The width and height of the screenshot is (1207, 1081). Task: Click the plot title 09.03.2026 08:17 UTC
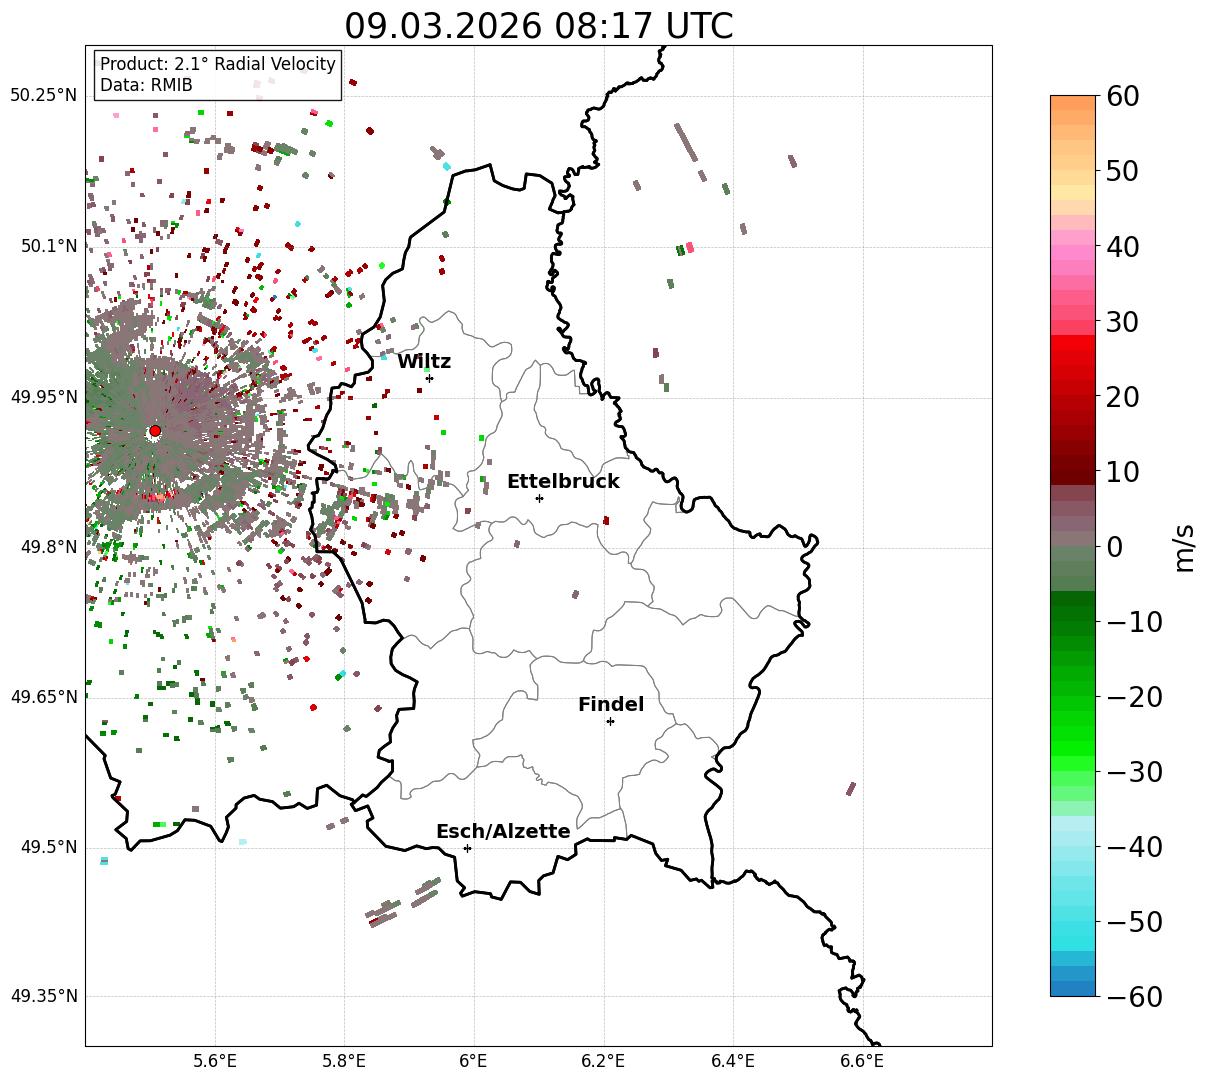(539, 25)
